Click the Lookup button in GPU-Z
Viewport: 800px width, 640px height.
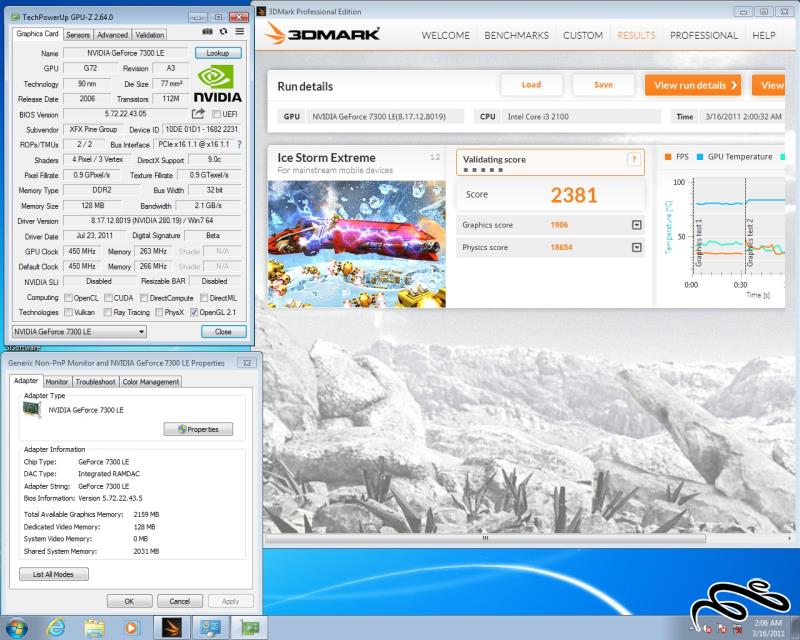(218, 53)
